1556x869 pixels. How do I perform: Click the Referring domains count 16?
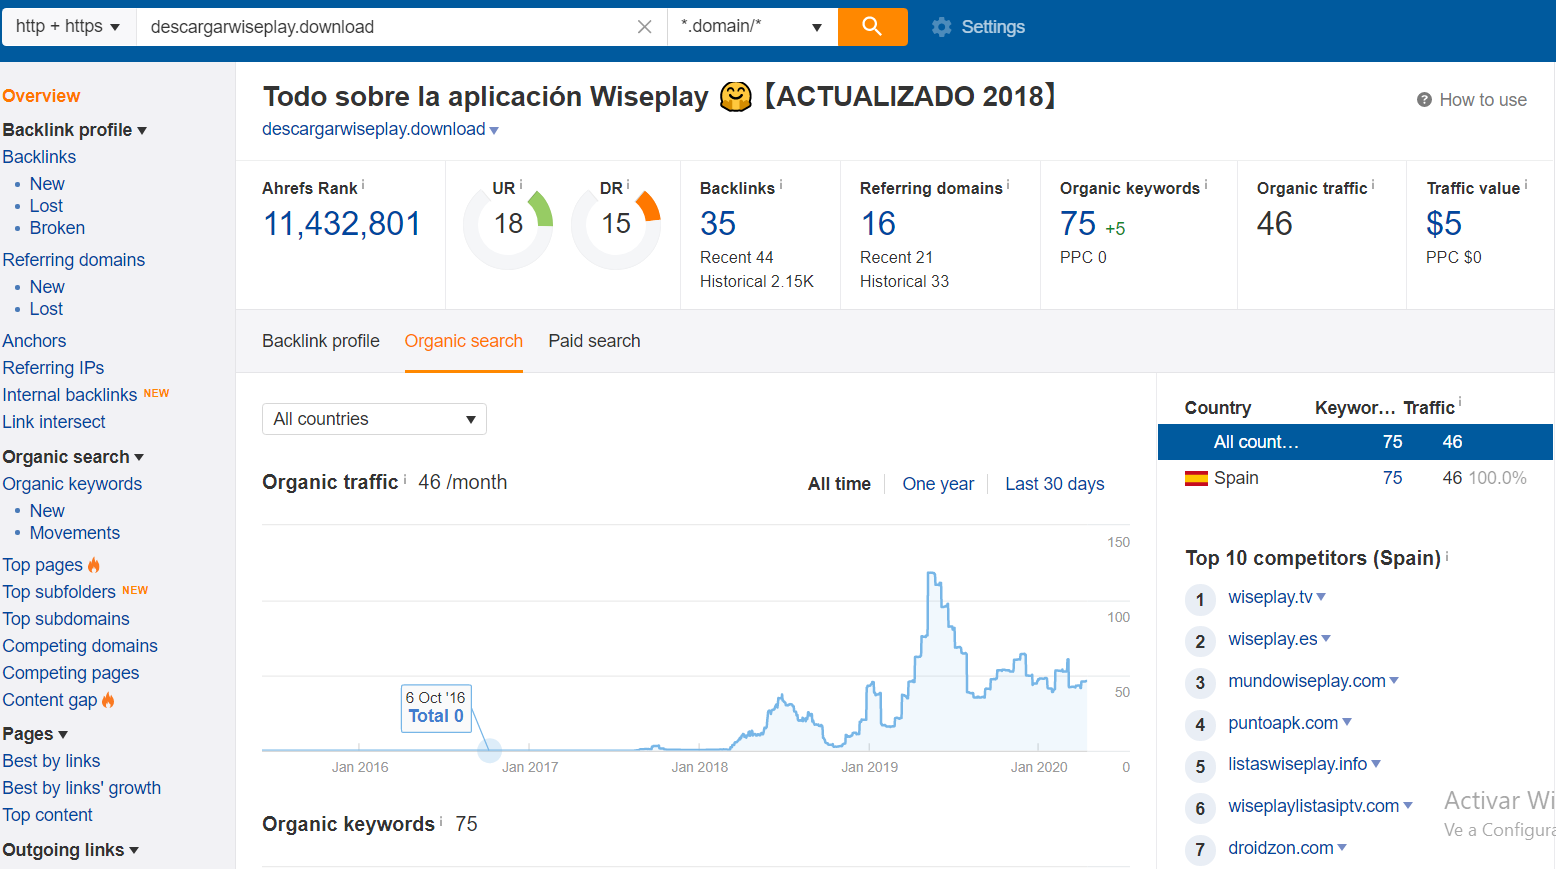878,224
